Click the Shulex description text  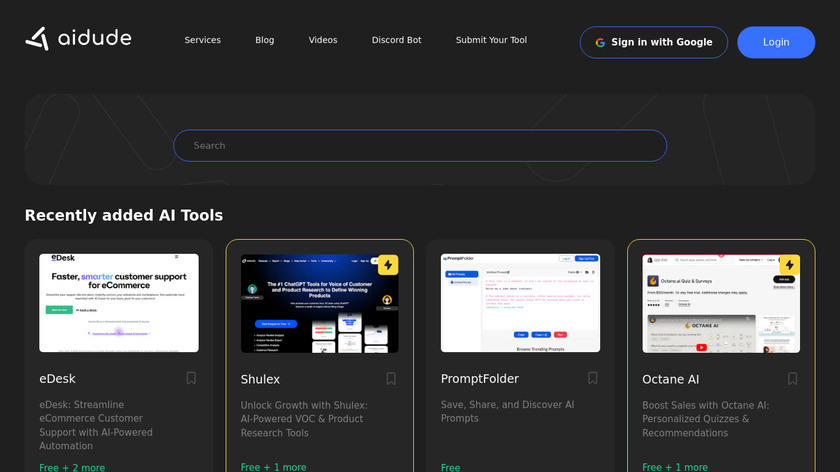pos(304,419)
